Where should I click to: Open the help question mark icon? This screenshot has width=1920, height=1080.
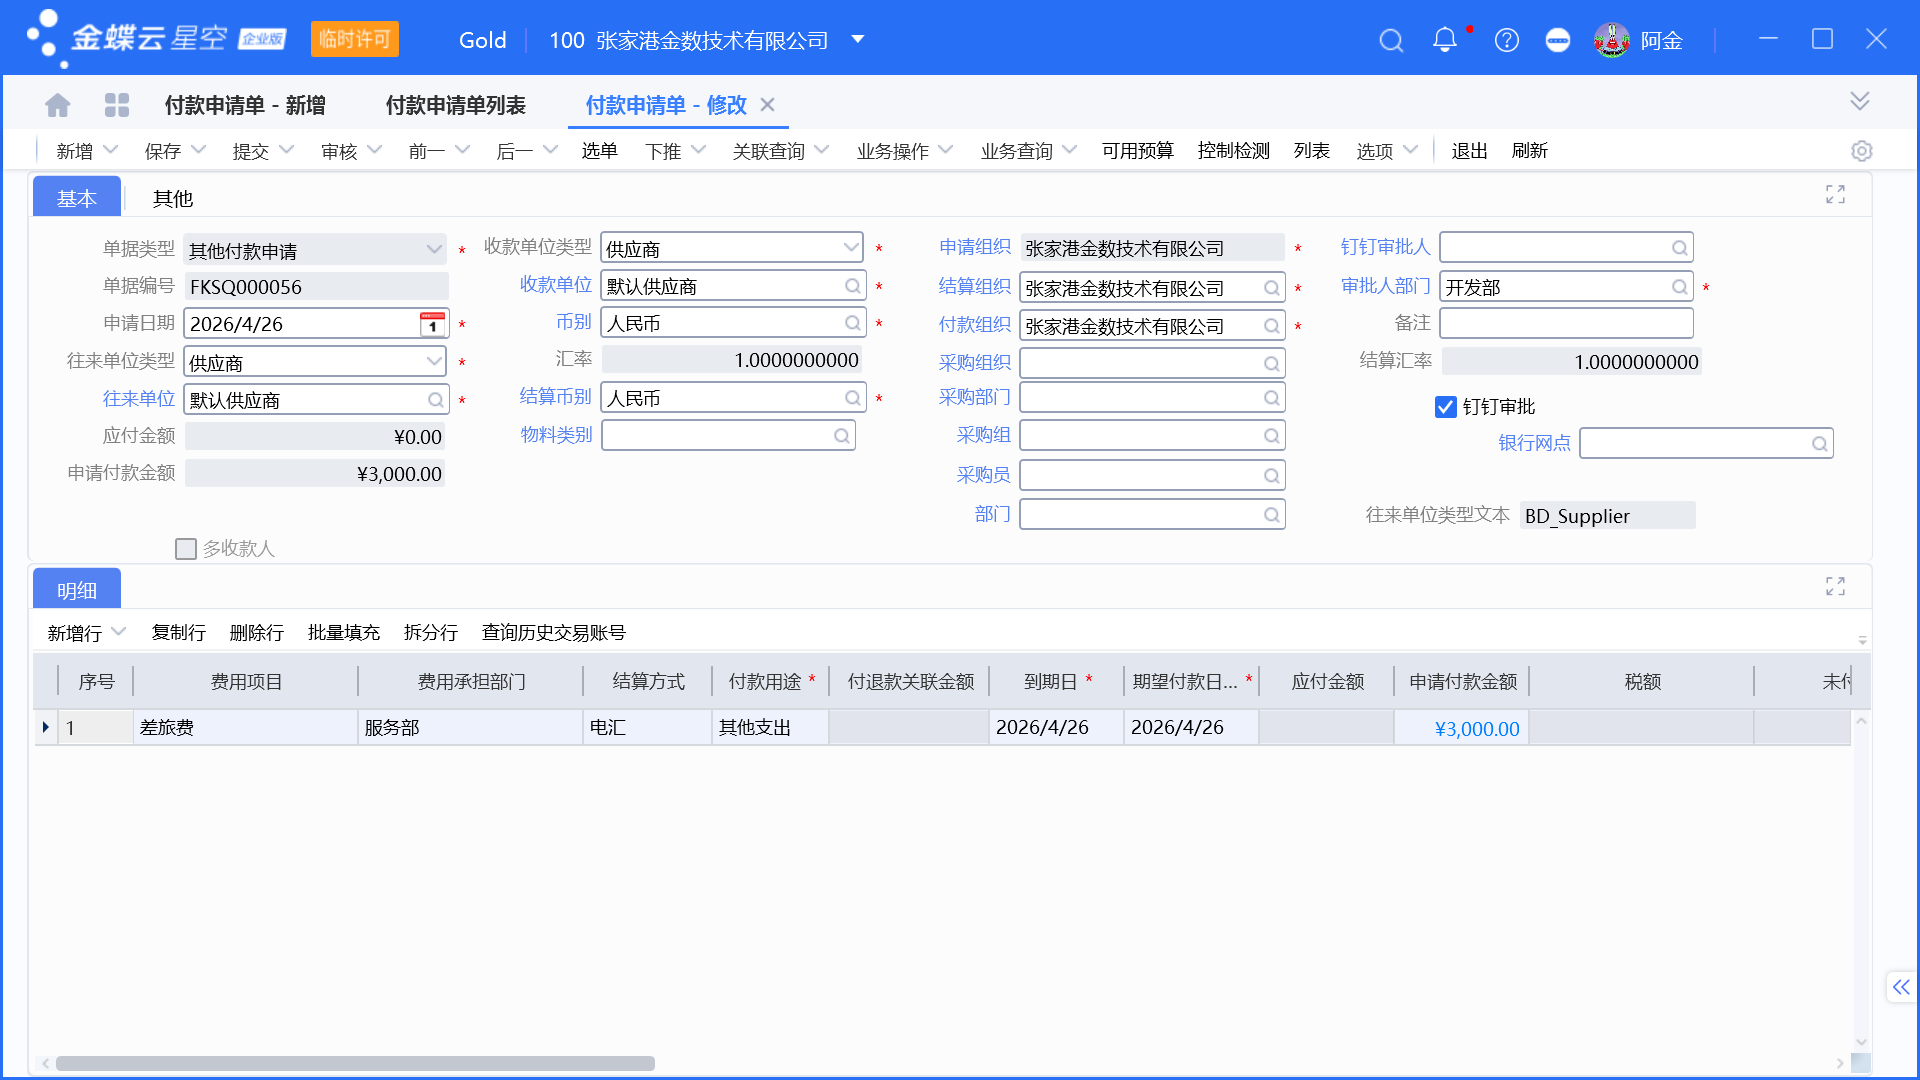(x=1507, y=40)
